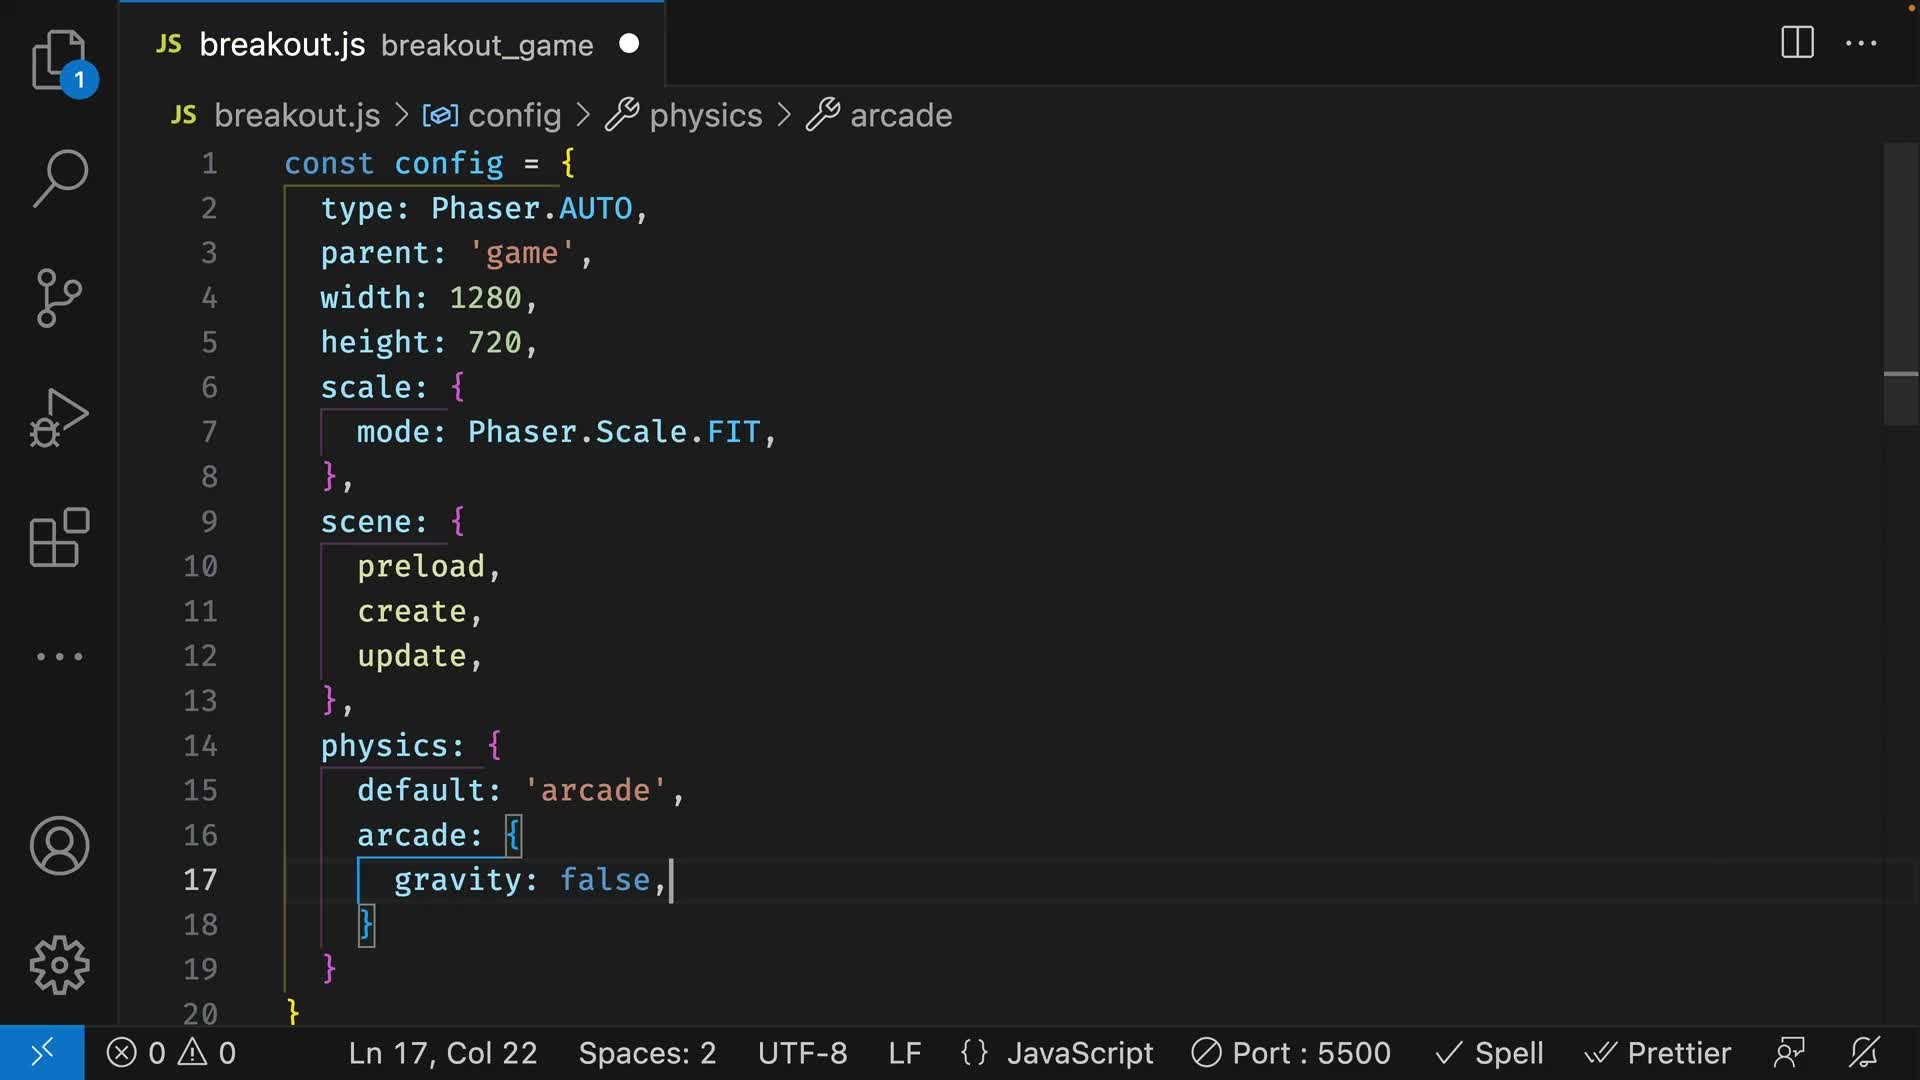
Task: Open the Source Control view
Action: click(x=60, y=298)
